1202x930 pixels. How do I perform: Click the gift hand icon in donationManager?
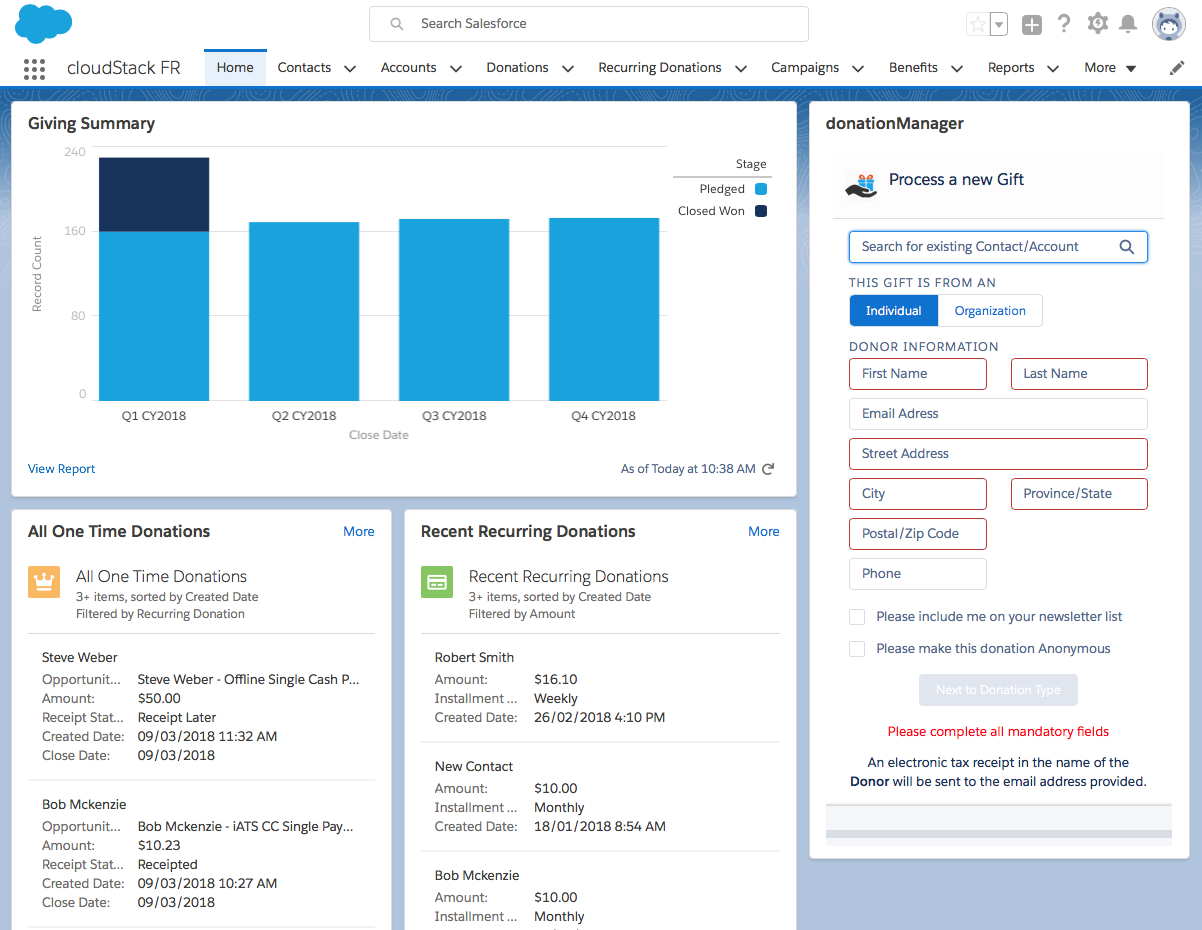pyautogui.click(x=861, y=184)
